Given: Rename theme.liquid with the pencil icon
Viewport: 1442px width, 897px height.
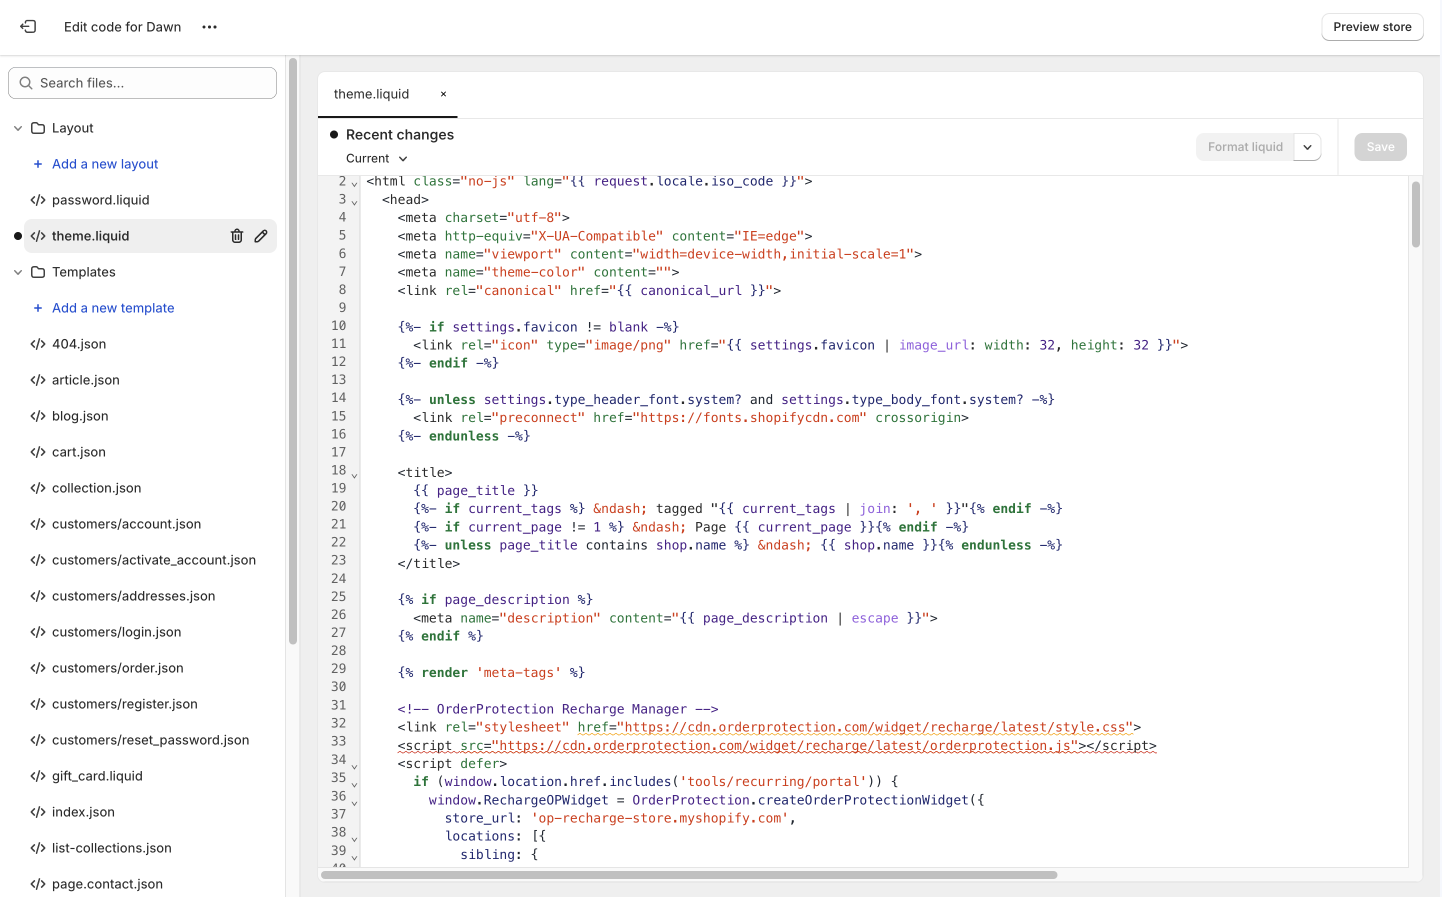Looking at the screenshot, I should pos(260,235).
